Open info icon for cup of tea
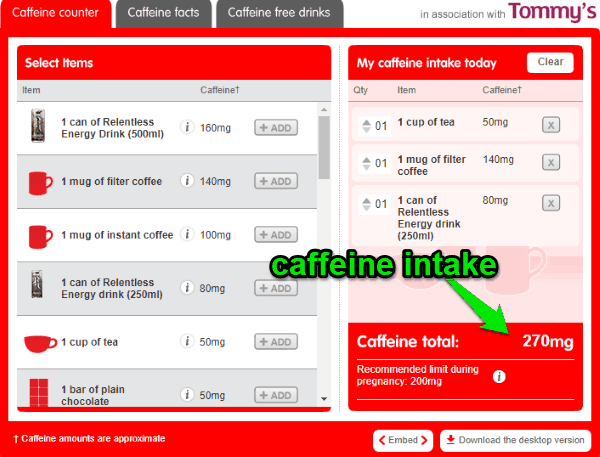Image resolution: width=600 pixels, height=457 pixels. [187, 341]
